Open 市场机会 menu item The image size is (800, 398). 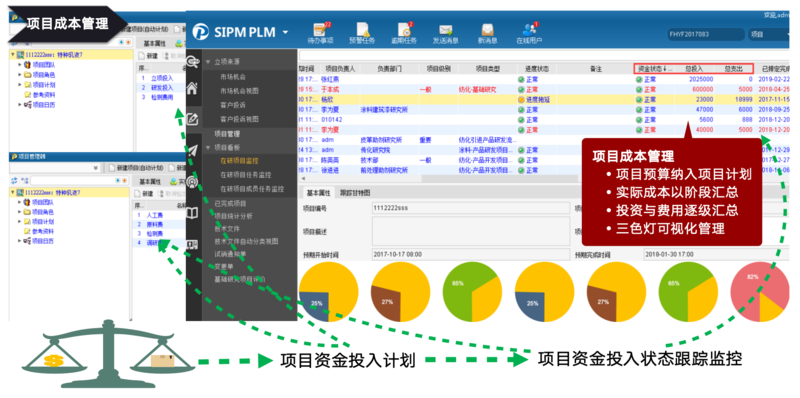[233, 77]
